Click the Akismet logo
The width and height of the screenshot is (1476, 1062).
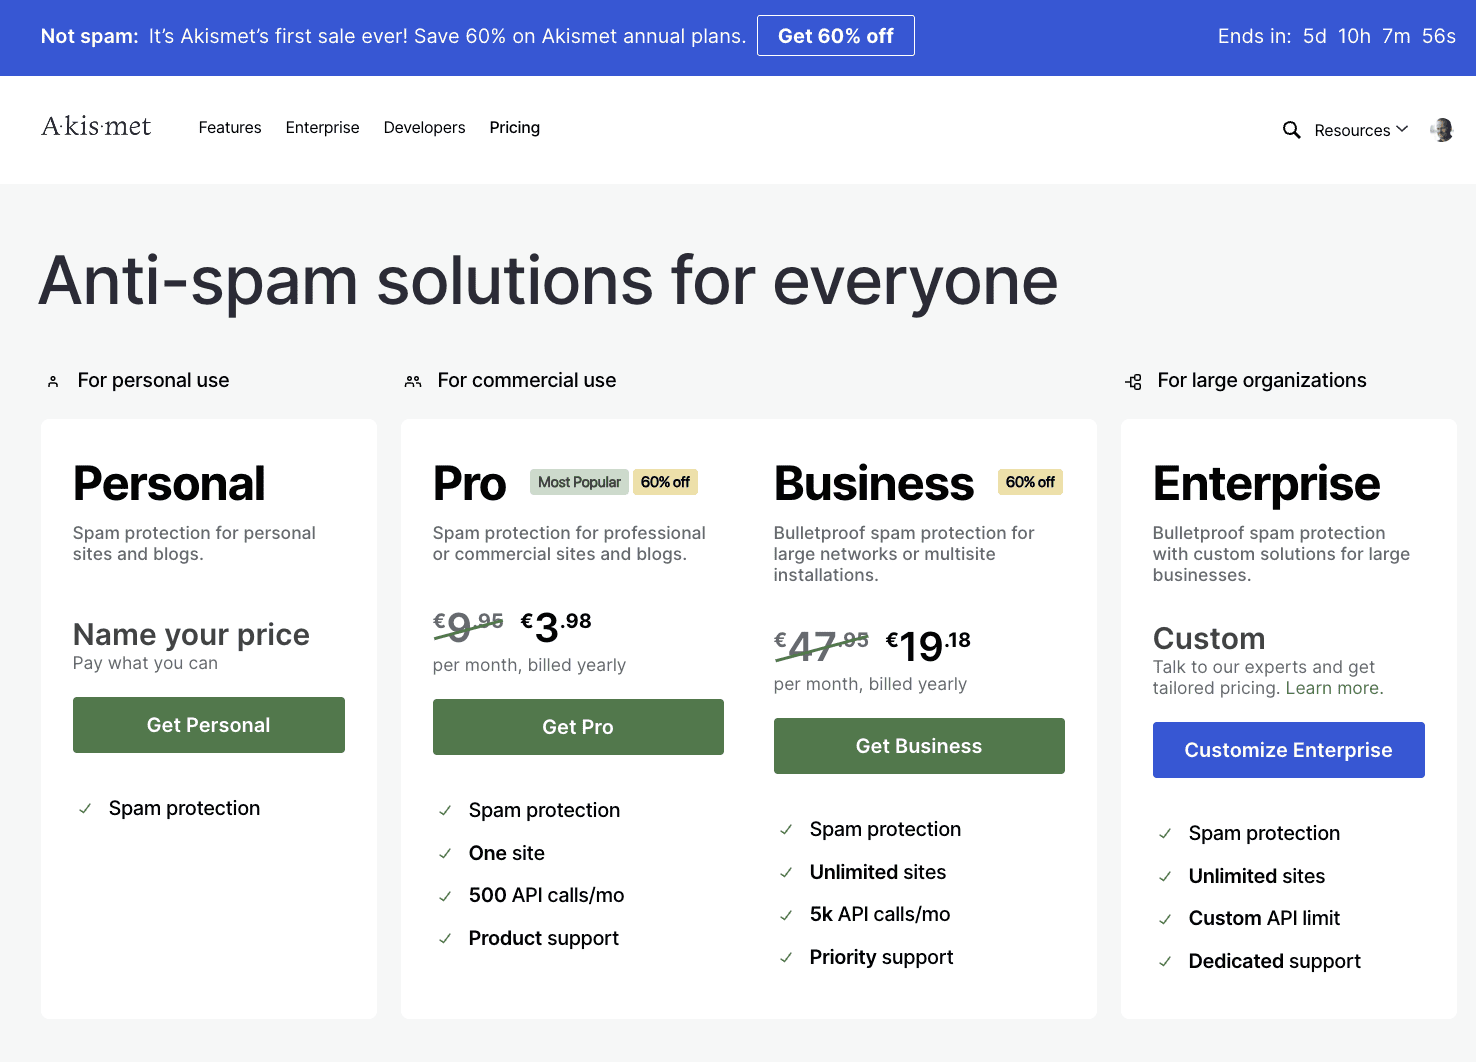pyautogui.click(x=96, y=126)
